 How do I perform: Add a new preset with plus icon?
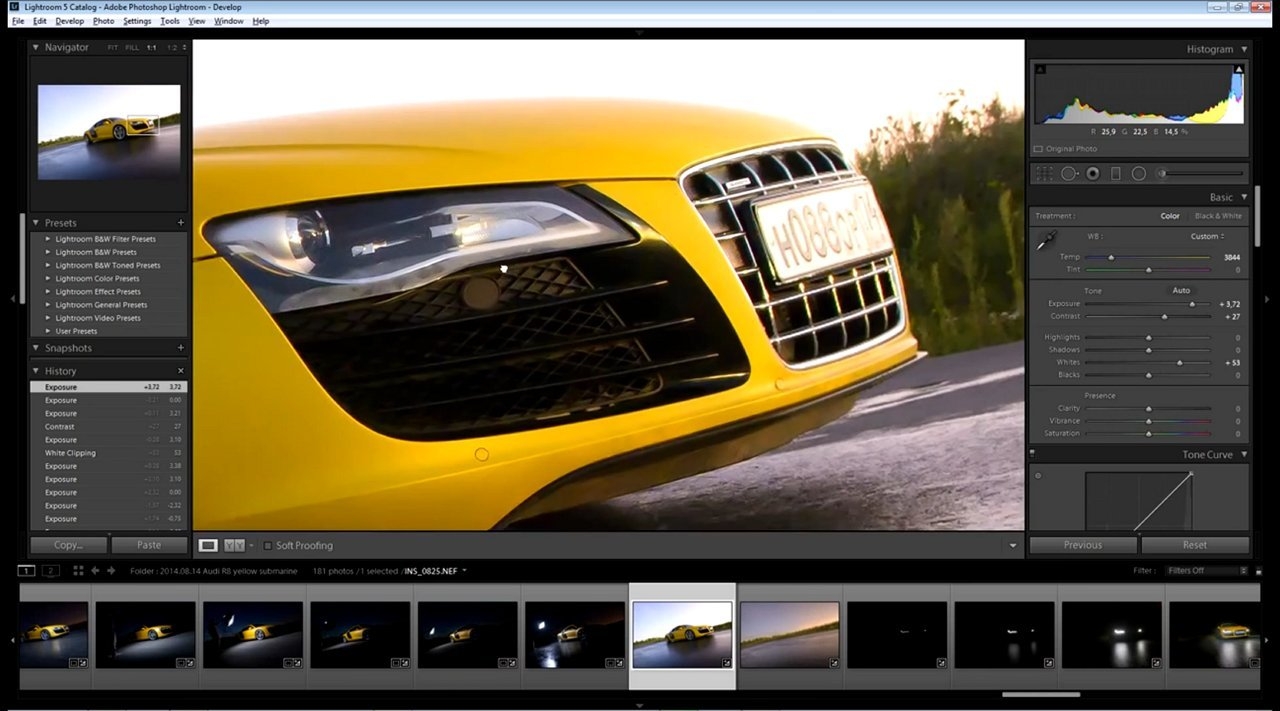click(x=181, y=223)
